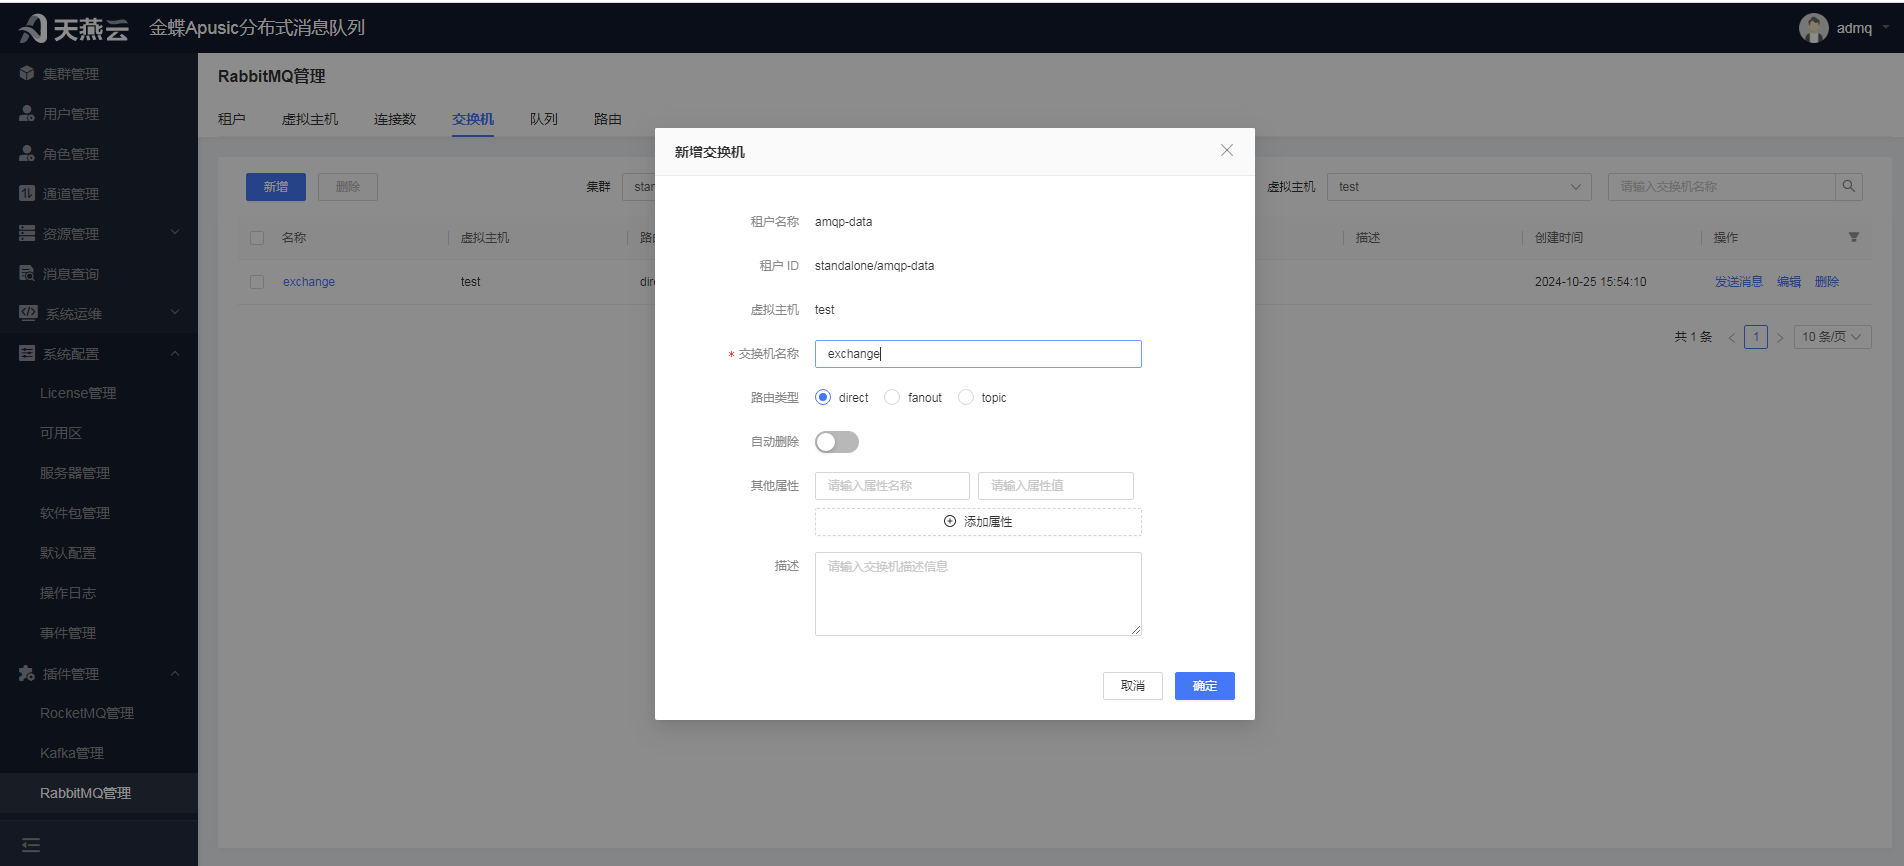Select topic routing type

point(966,397)
